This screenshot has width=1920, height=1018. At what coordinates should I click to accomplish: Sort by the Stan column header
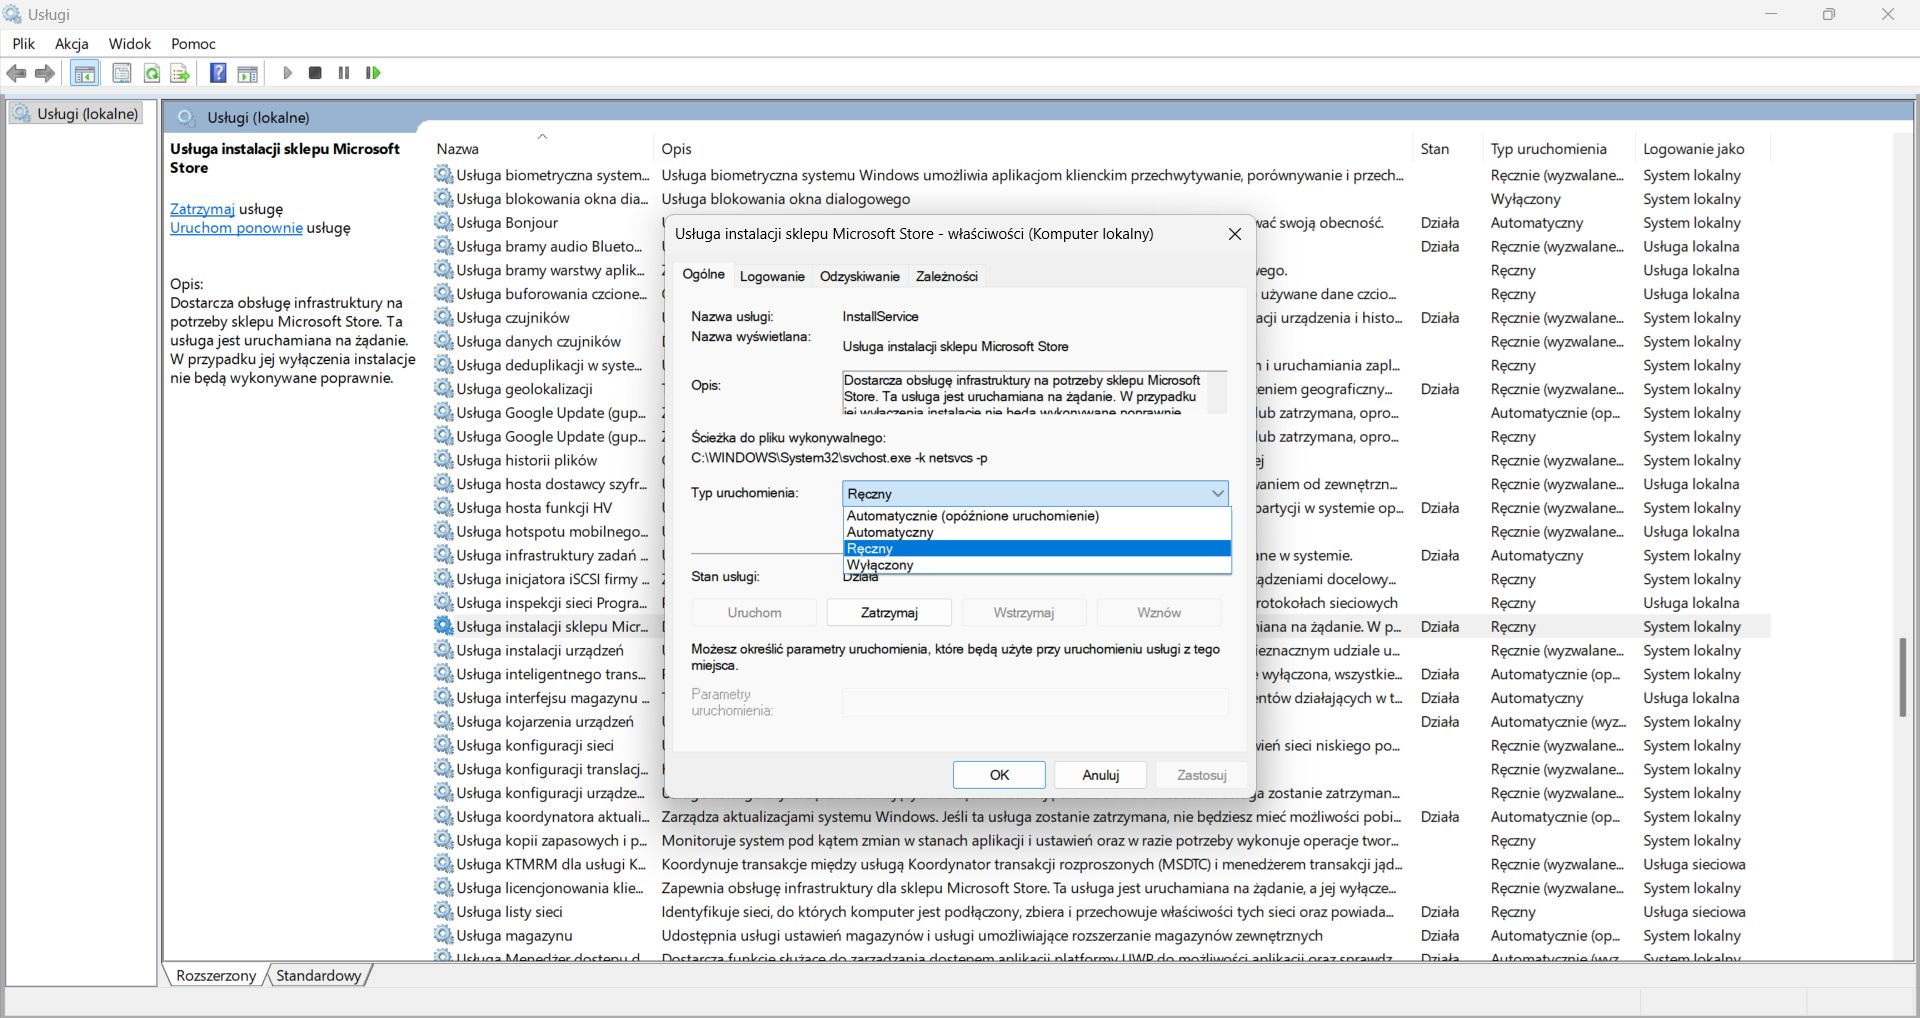click(1448, 148)
